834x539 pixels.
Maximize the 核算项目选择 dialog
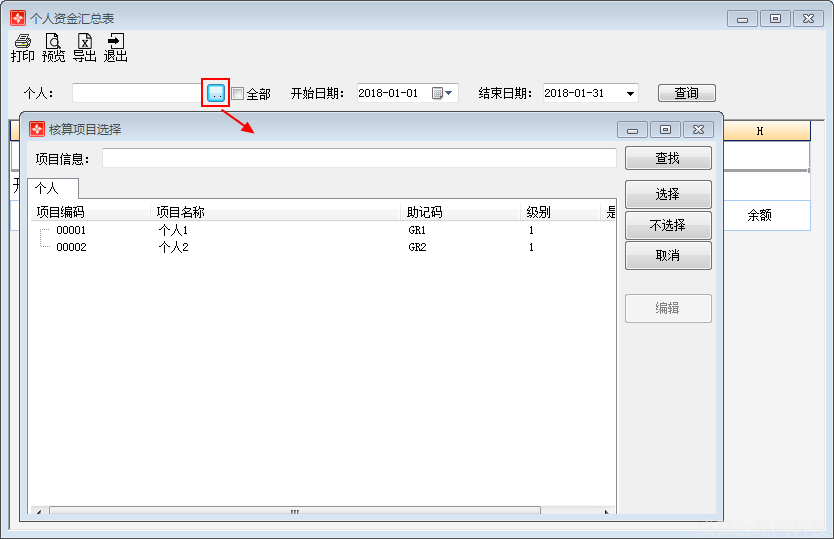[x=665, y=129]
